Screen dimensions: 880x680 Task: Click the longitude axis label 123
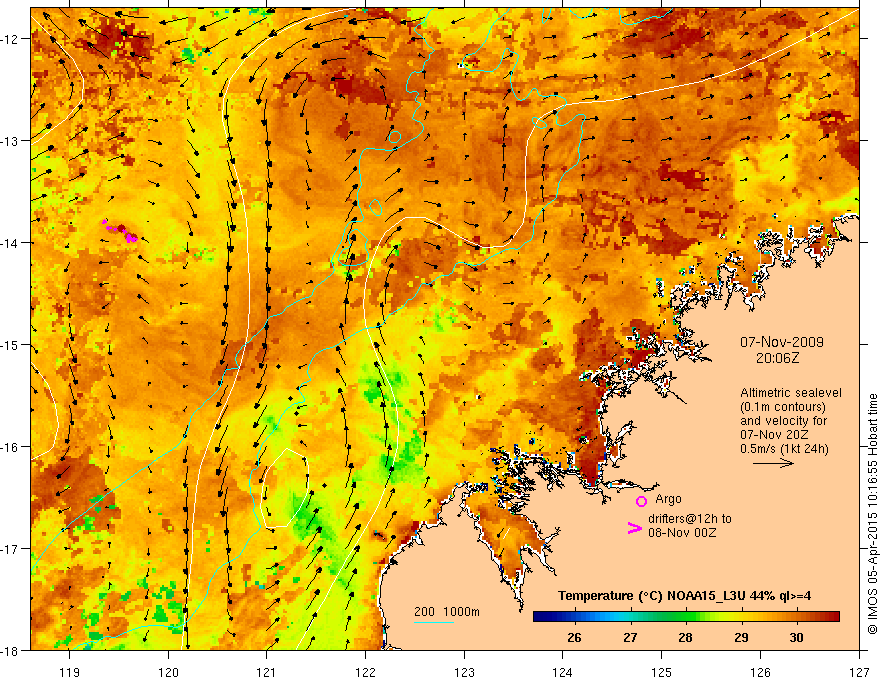click(x=464, y=672)
